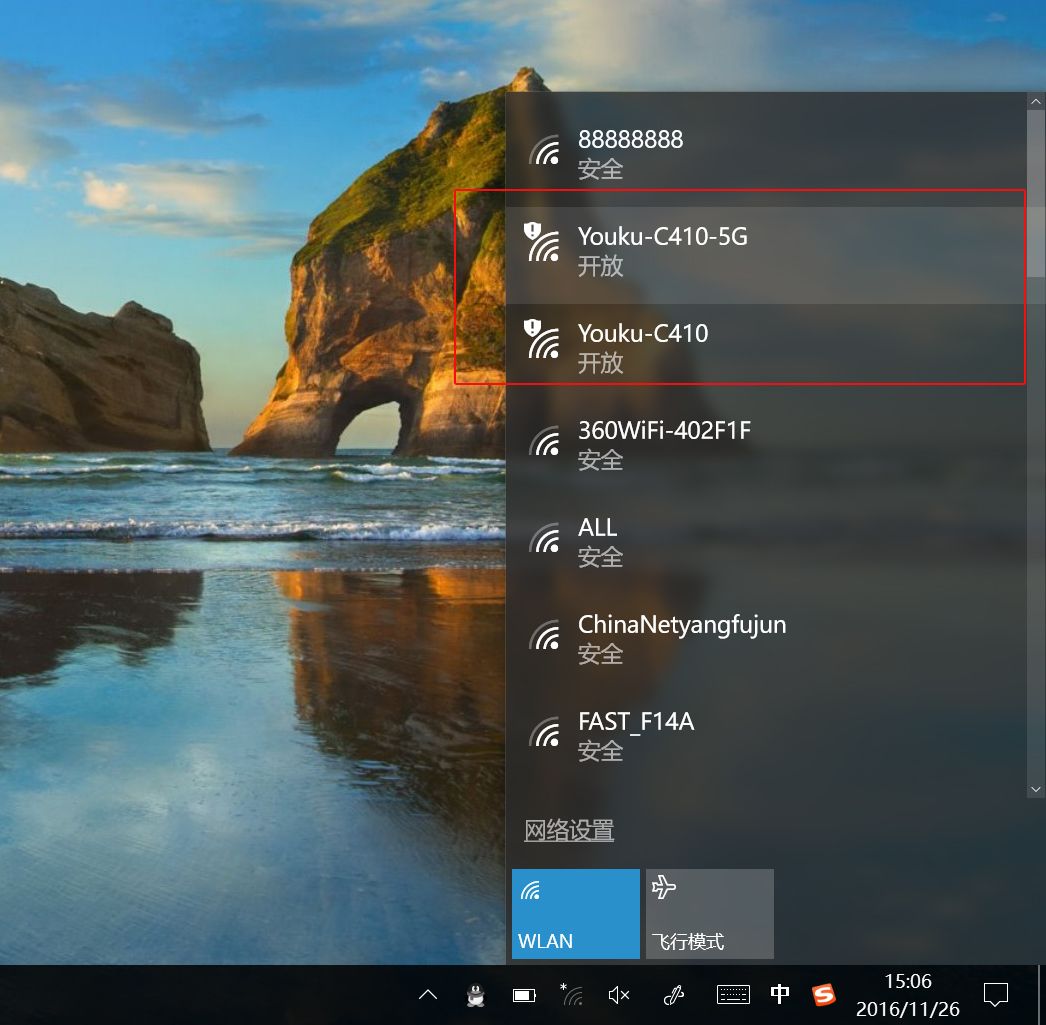Connect to Youku-C410-5G open network

point(766,255)
